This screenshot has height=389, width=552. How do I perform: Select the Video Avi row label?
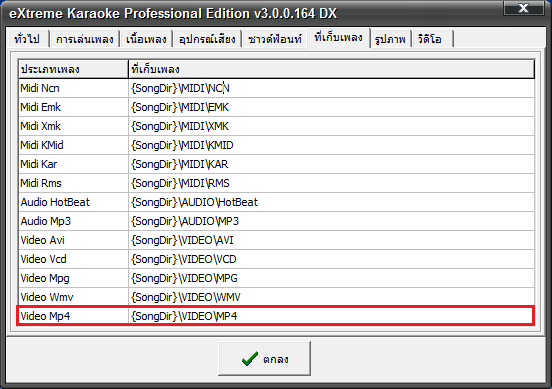tap(73, 240)
